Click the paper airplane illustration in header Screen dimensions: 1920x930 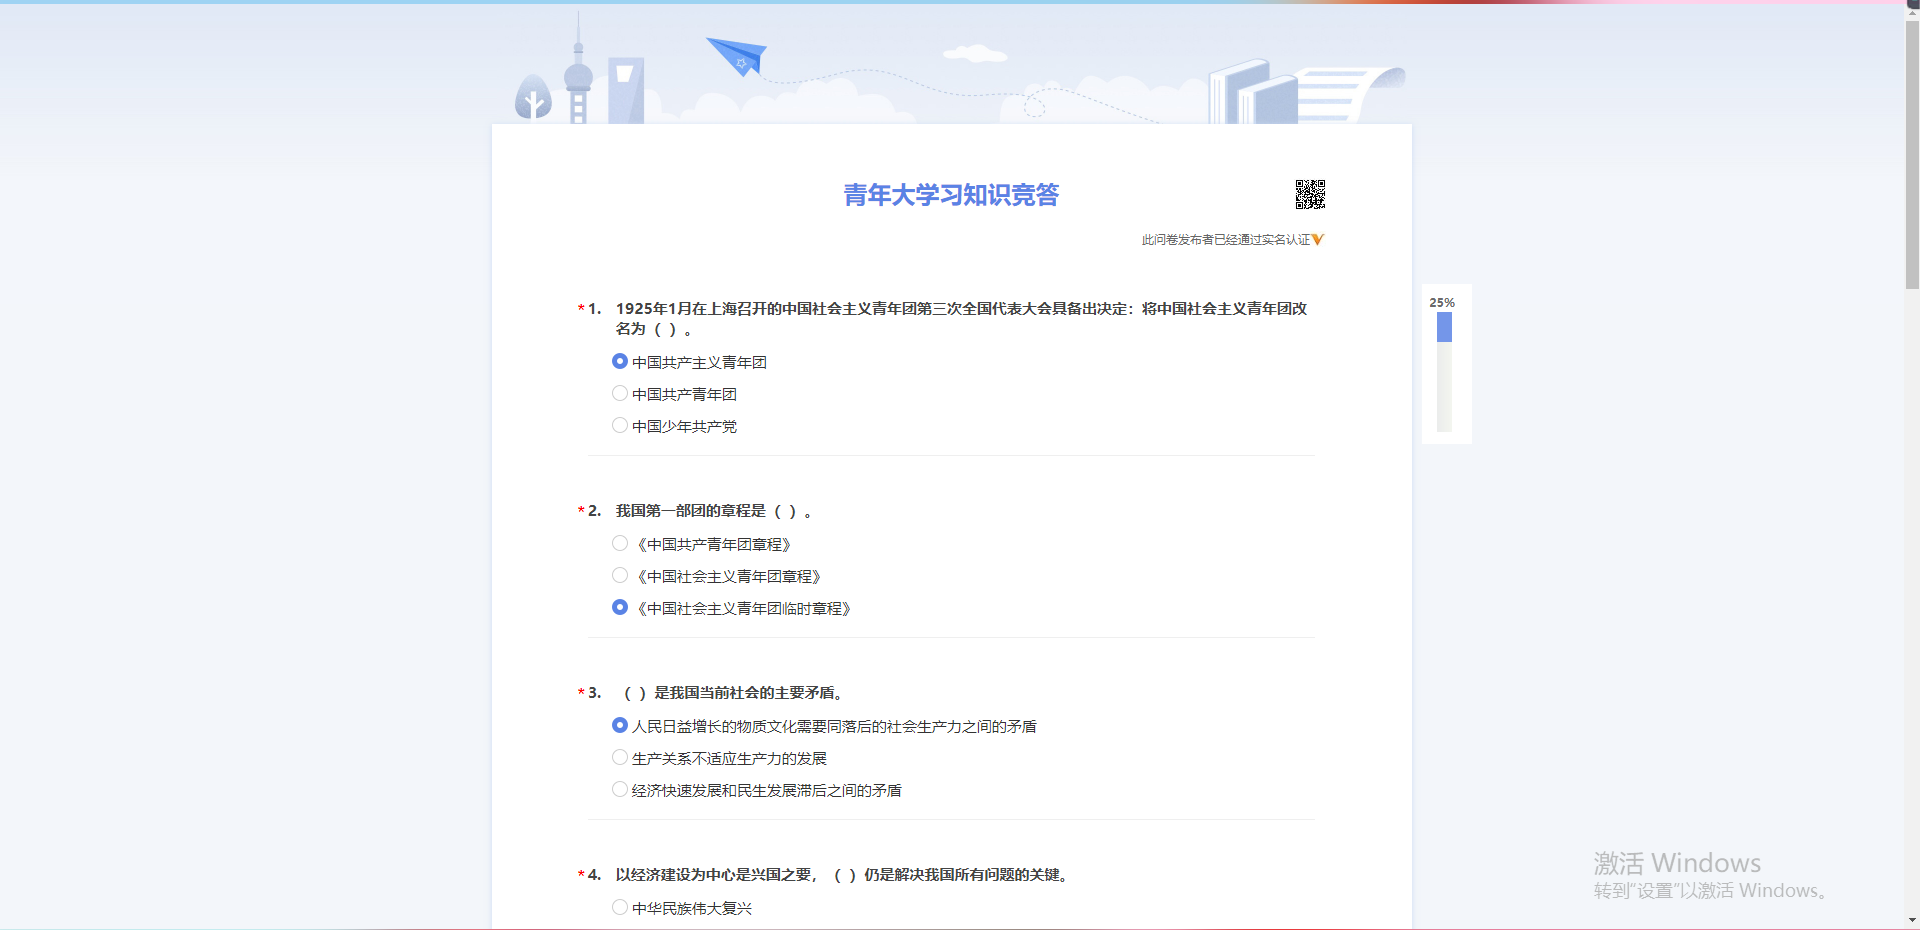(738, 56)
